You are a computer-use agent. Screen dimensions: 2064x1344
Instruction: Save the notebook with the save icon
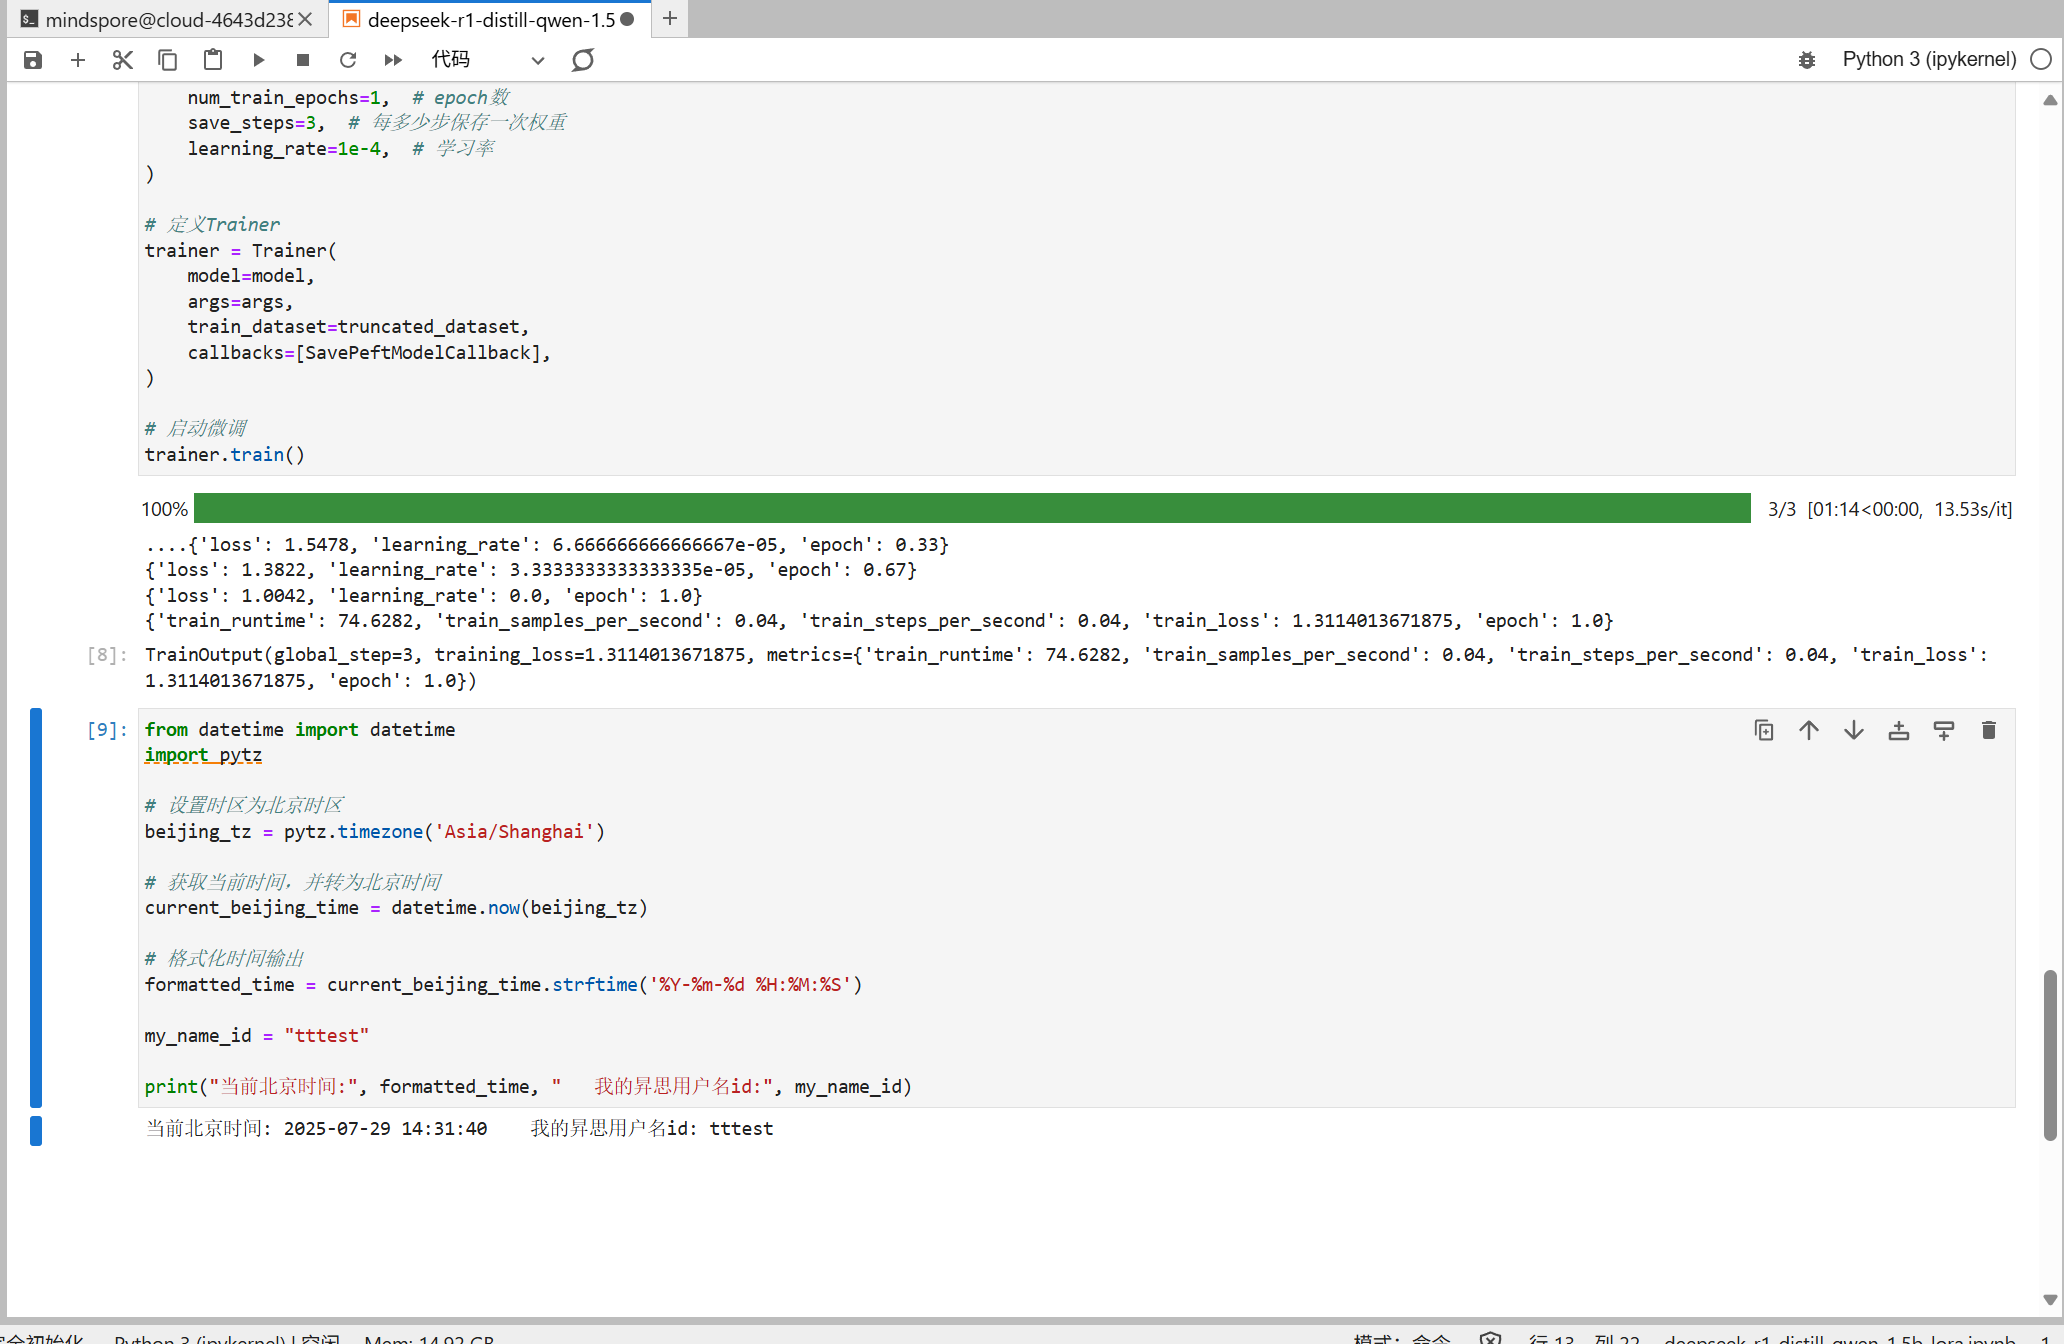coord(33,60)
